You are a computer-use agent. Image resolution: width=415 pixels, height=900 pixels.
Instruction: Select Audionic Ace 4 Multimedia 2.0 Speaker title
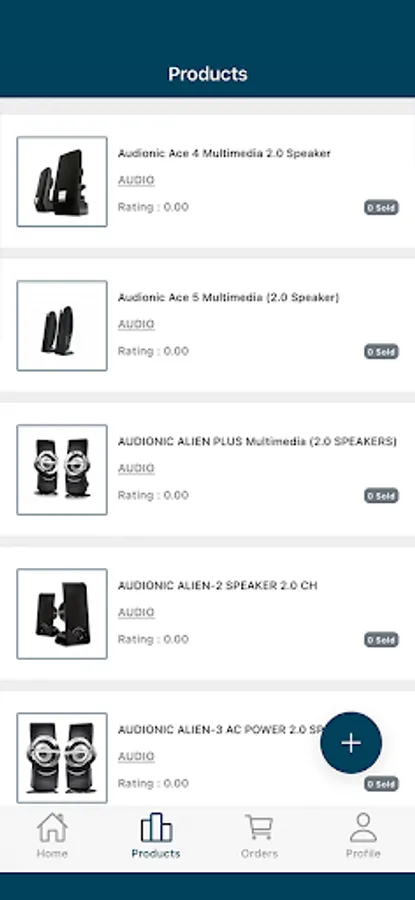pos(224,153)
